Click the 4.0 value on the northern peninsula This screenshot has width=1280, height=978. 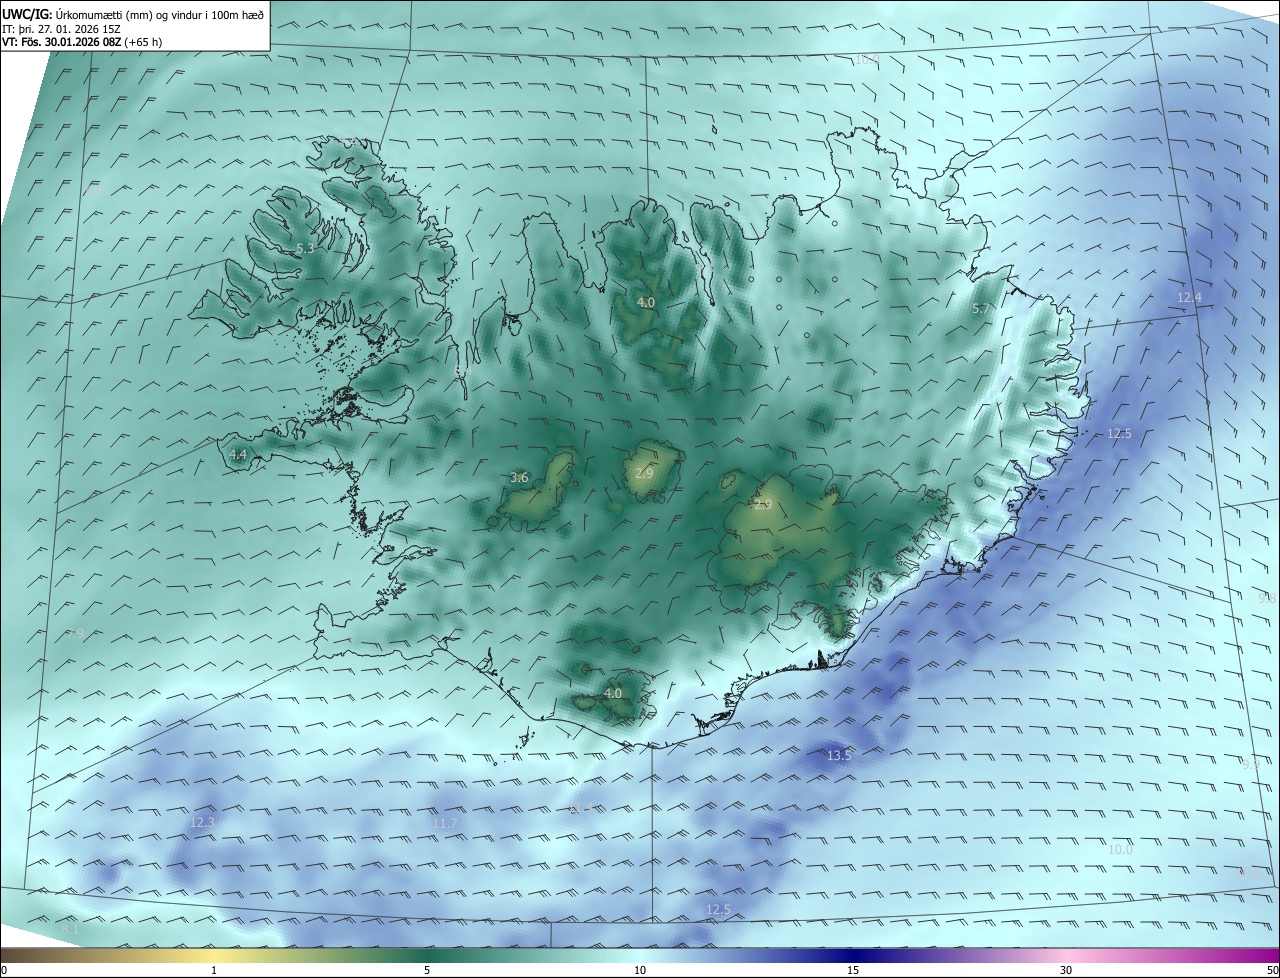646,301
